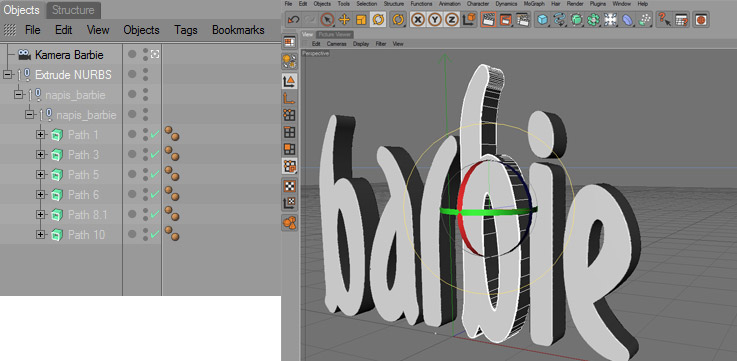Toggle the X axis lock
737x361 pixels.
click(418, 19)
